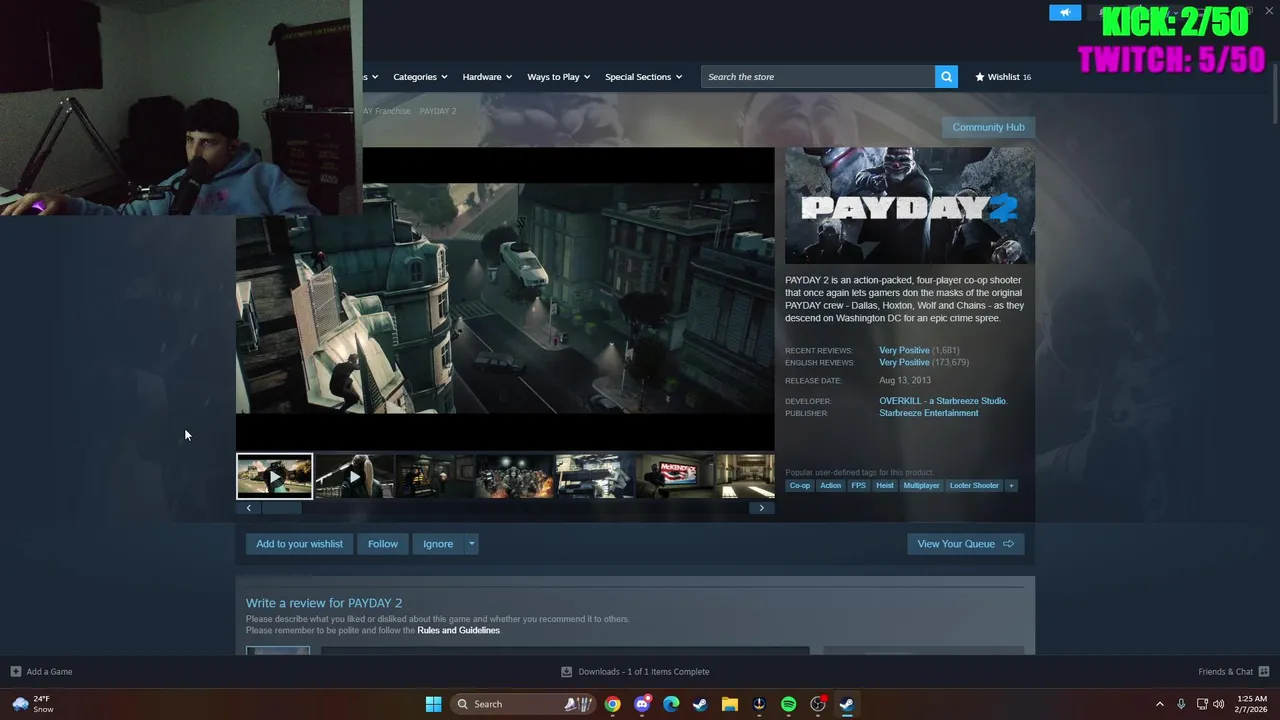Switch to the active Steam taskbar window
The height and width of the screenshot is (720, 1280).
point(847,704)
